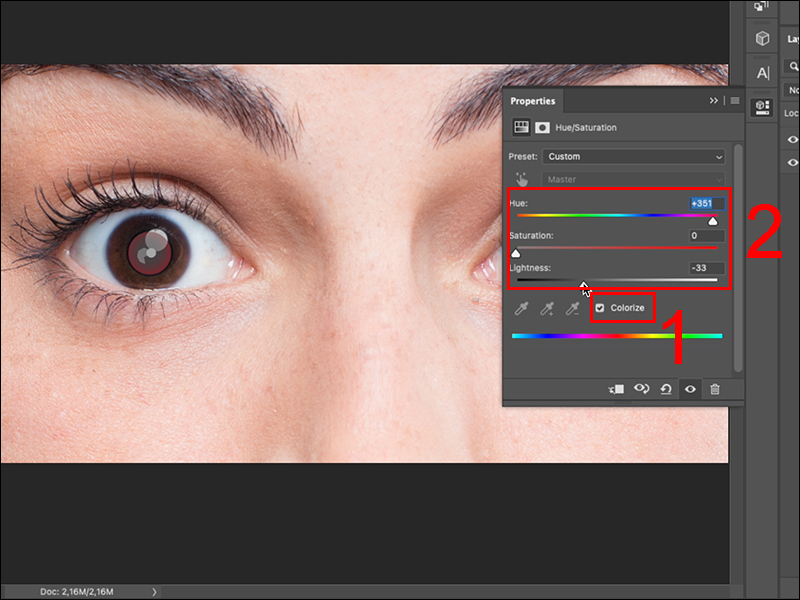The image size is (800, 600).
Task: Click the Lightness value field
Action: point(707,268)
